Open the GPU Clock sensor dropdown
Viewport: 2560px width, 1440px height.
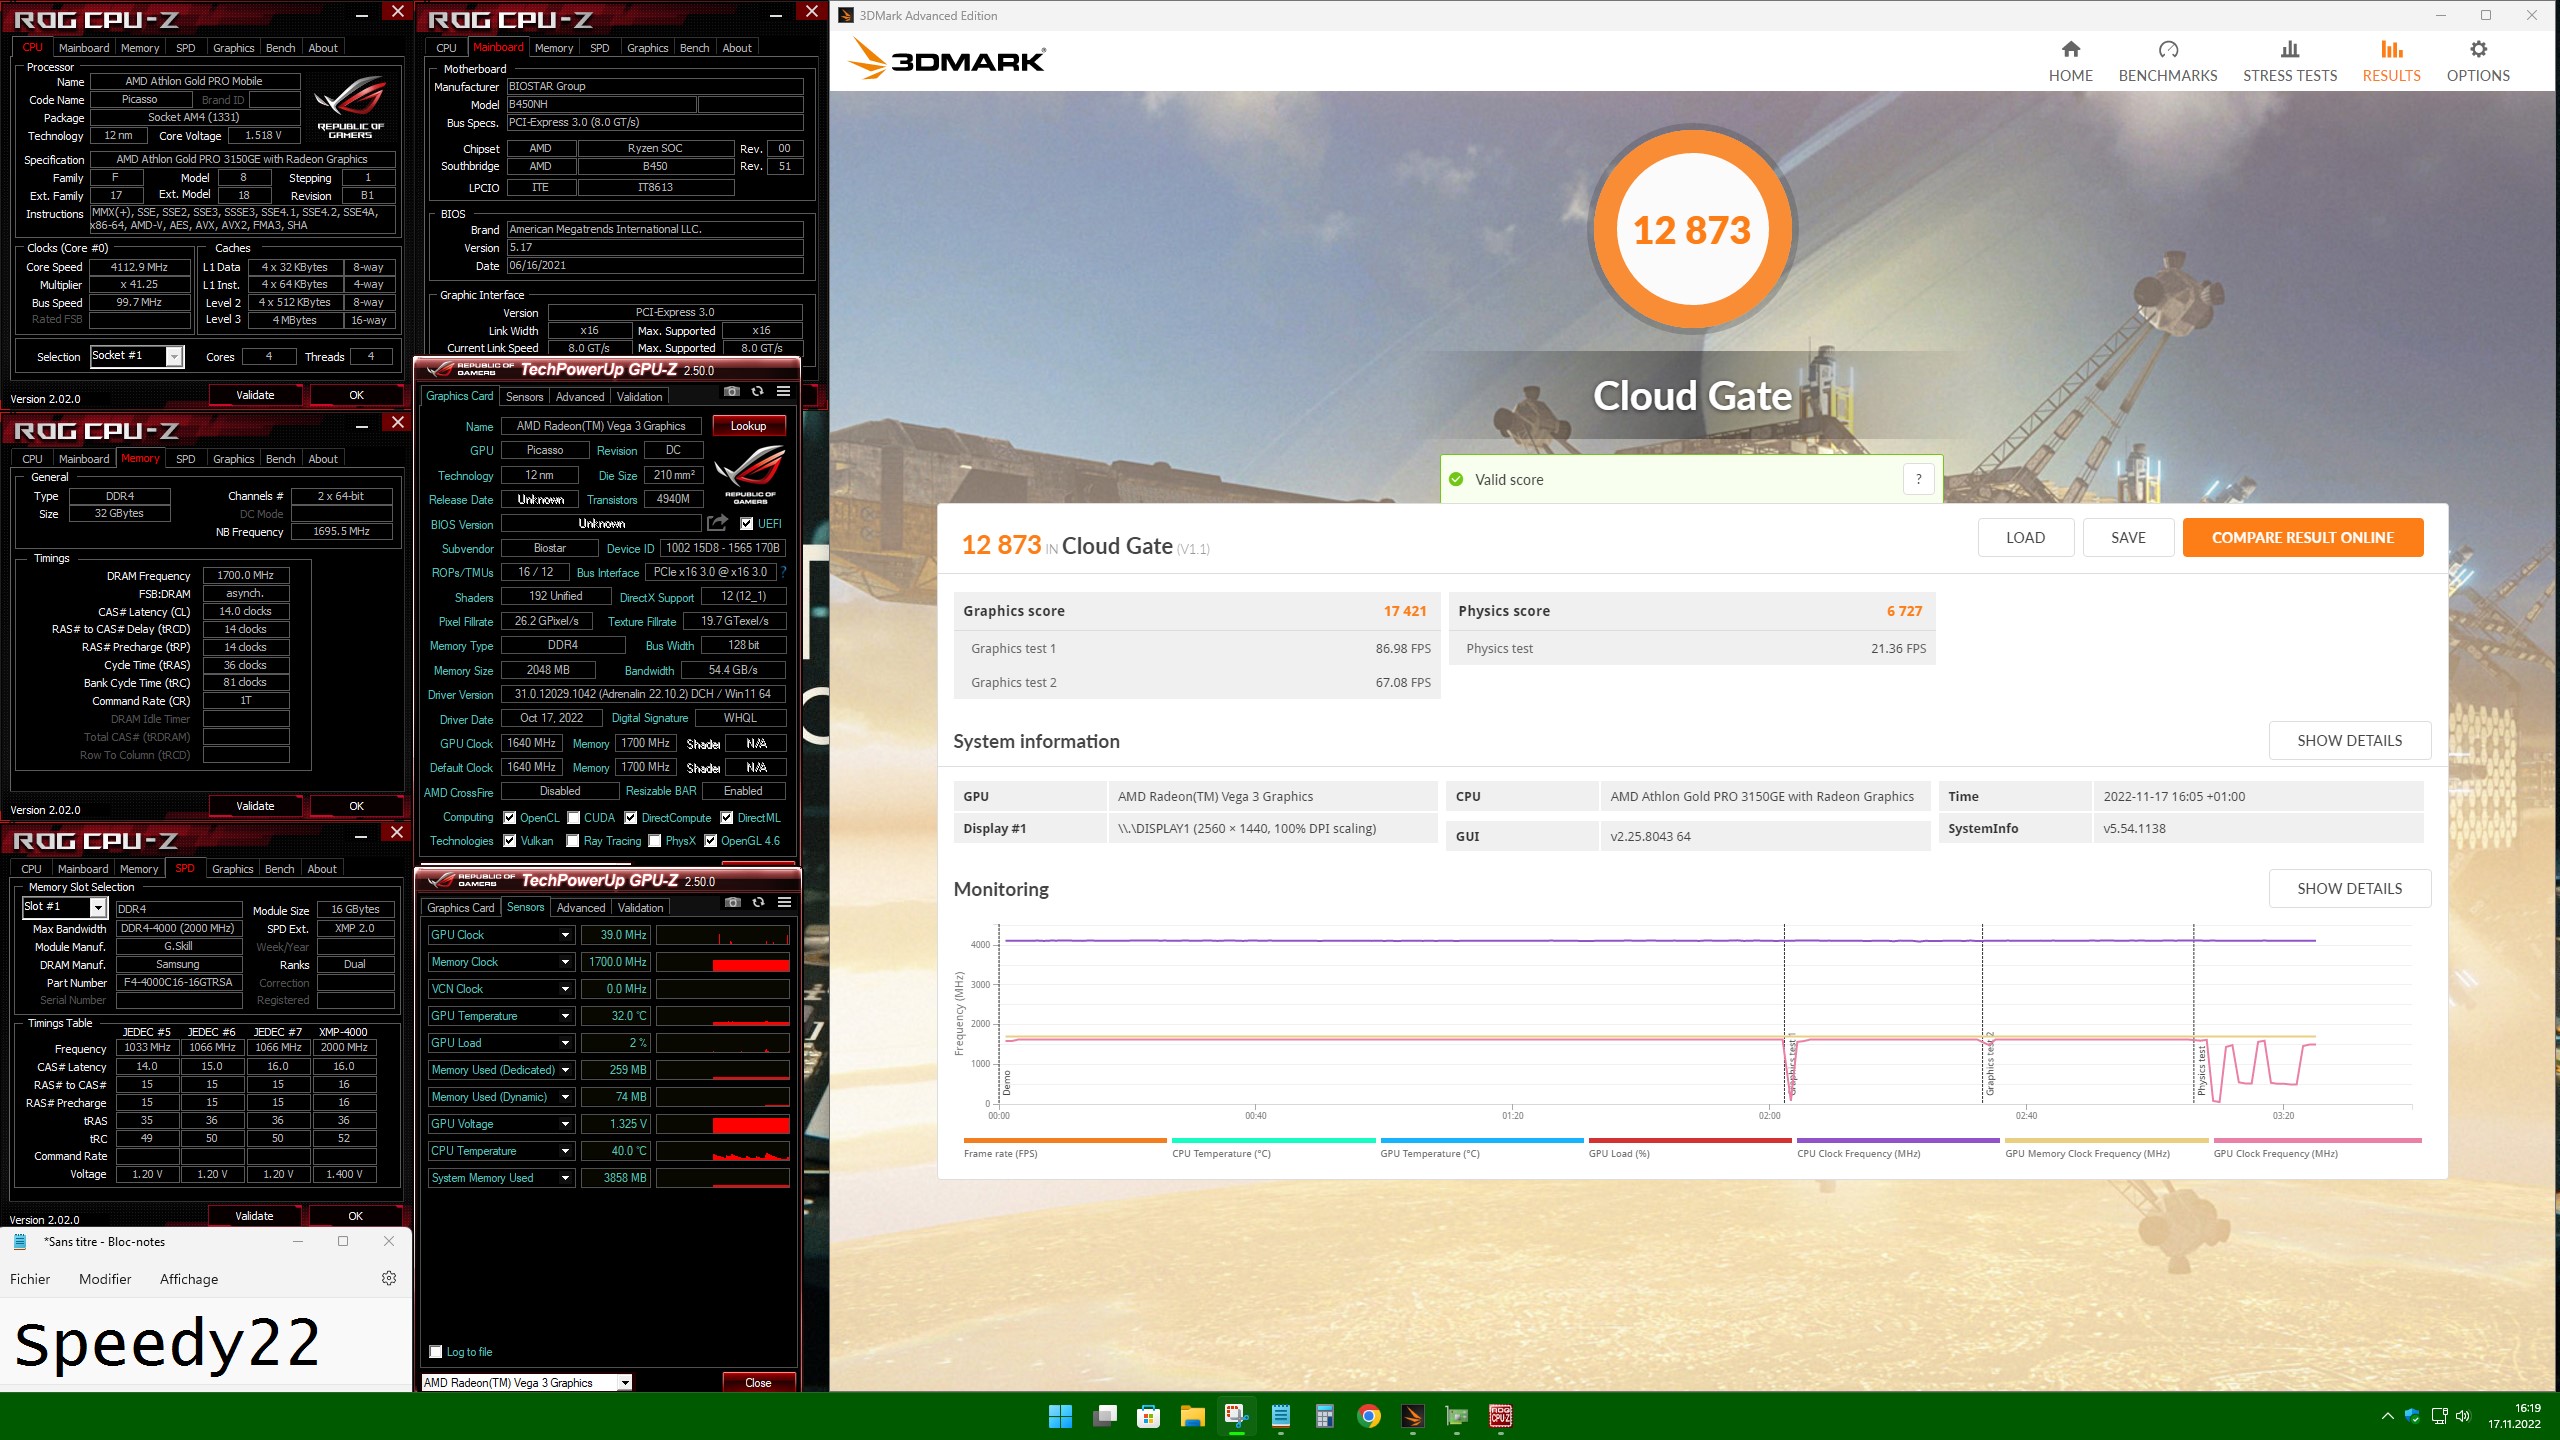pyautogui.click(x=566, y=935)
